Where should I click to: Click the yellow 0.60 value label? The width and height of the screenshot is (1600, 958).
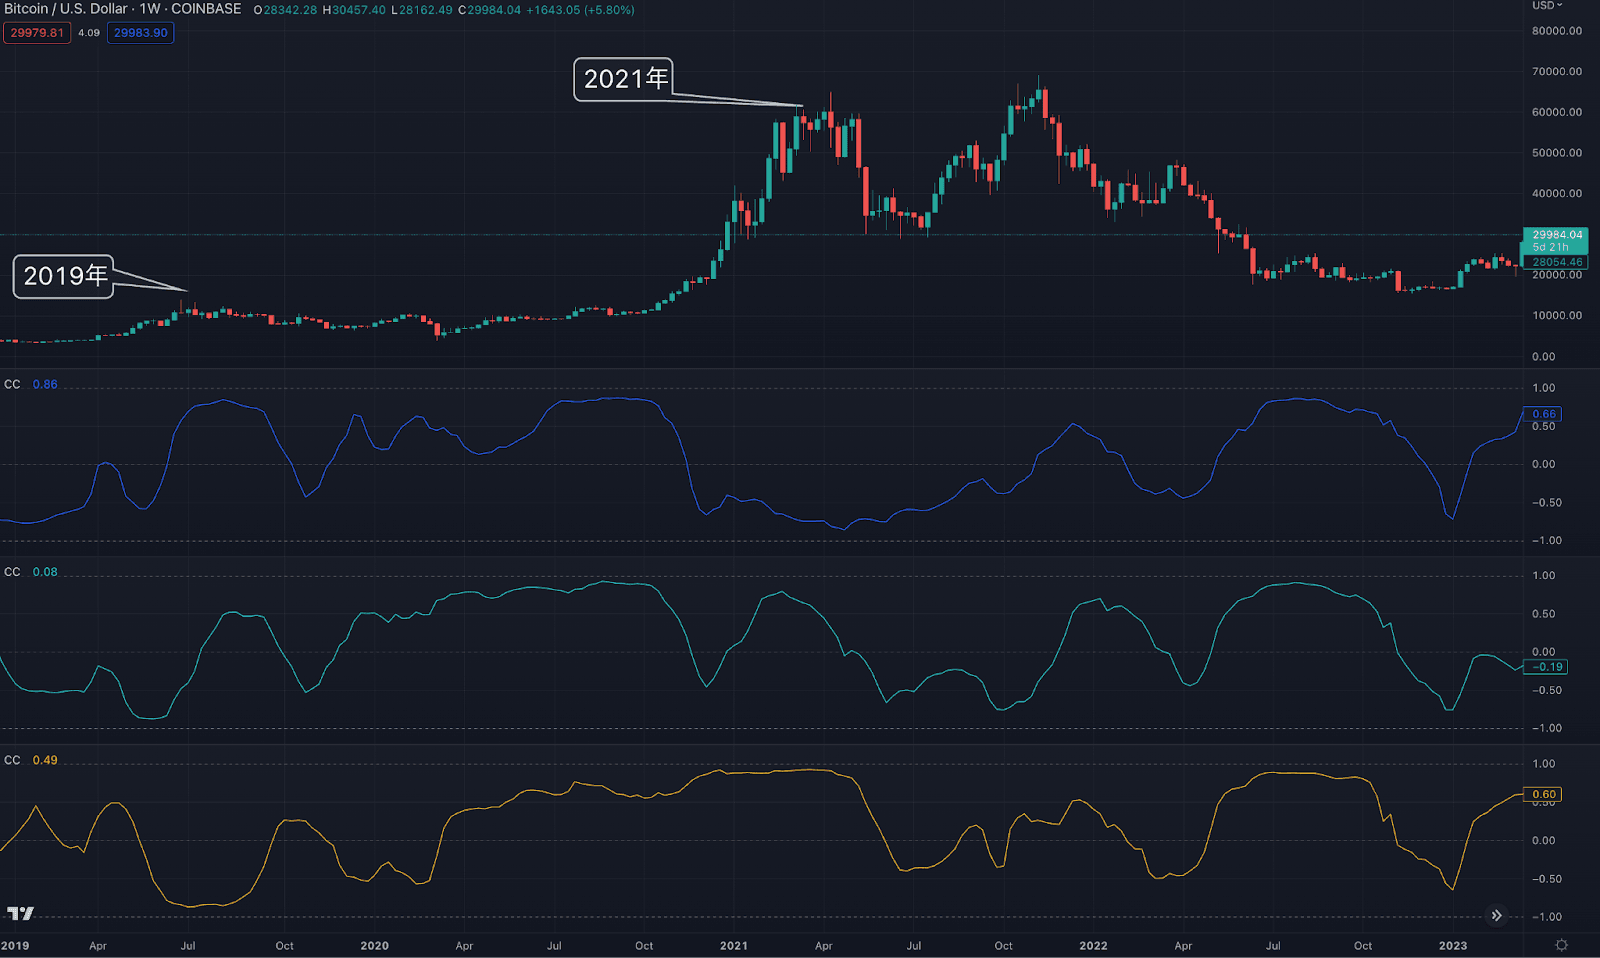(x=1544, y=794)
